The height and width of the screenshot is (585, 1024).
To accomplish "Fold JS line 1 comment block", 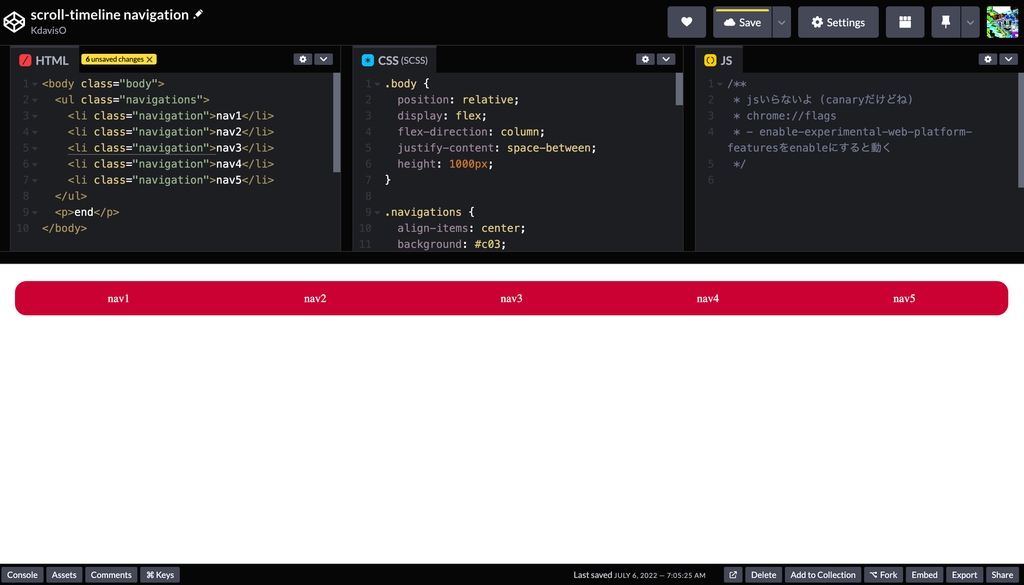I will 720,84.
